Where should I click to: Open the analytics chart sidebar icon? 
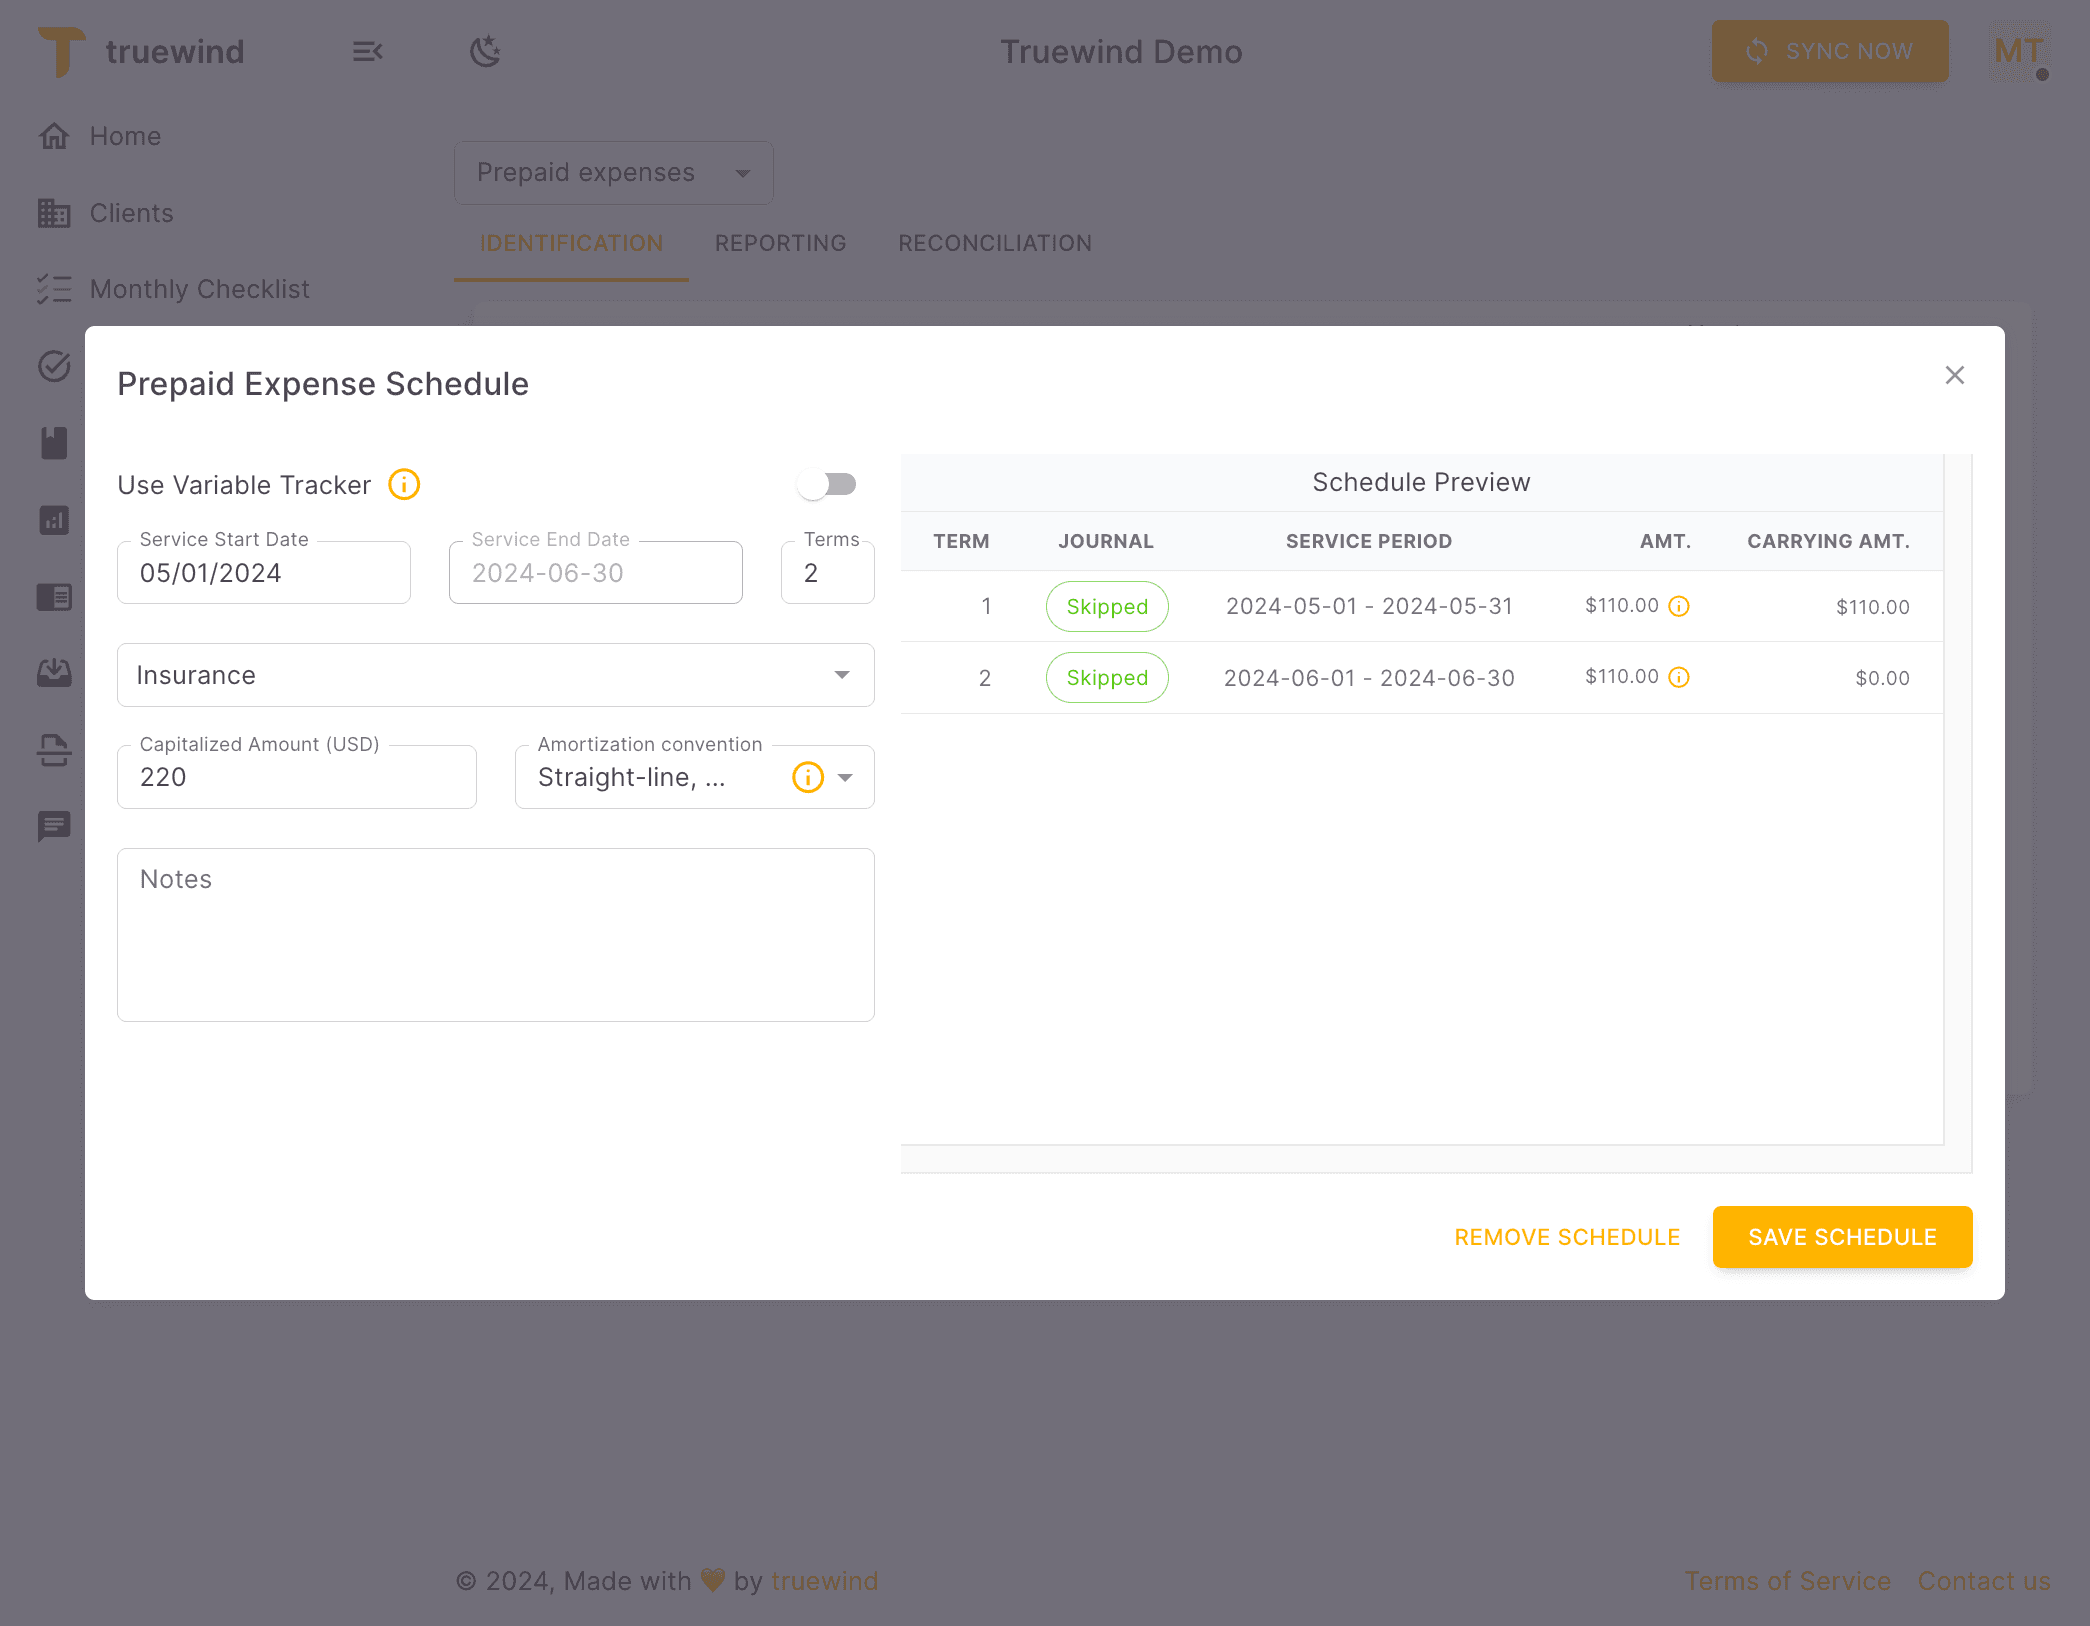pos(54,519)
